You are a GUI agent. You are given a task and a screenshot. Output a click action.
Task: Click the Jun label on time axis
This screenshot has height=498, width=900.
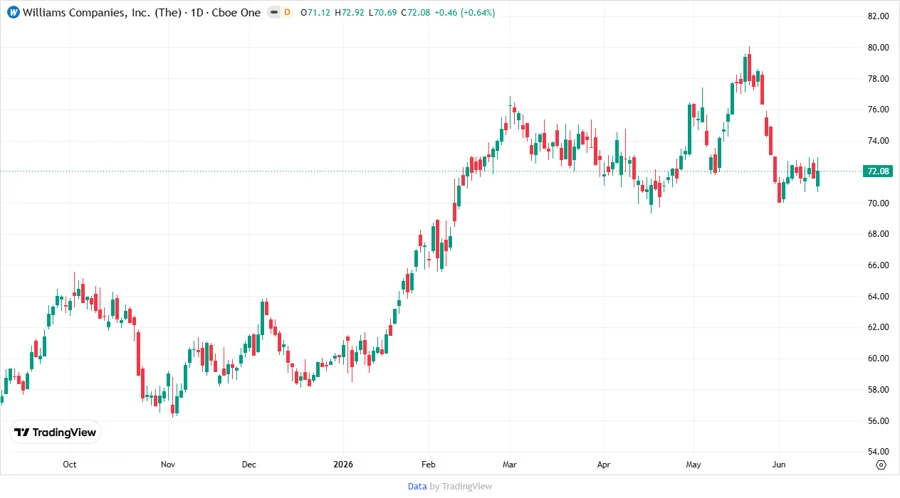point(778,464)
